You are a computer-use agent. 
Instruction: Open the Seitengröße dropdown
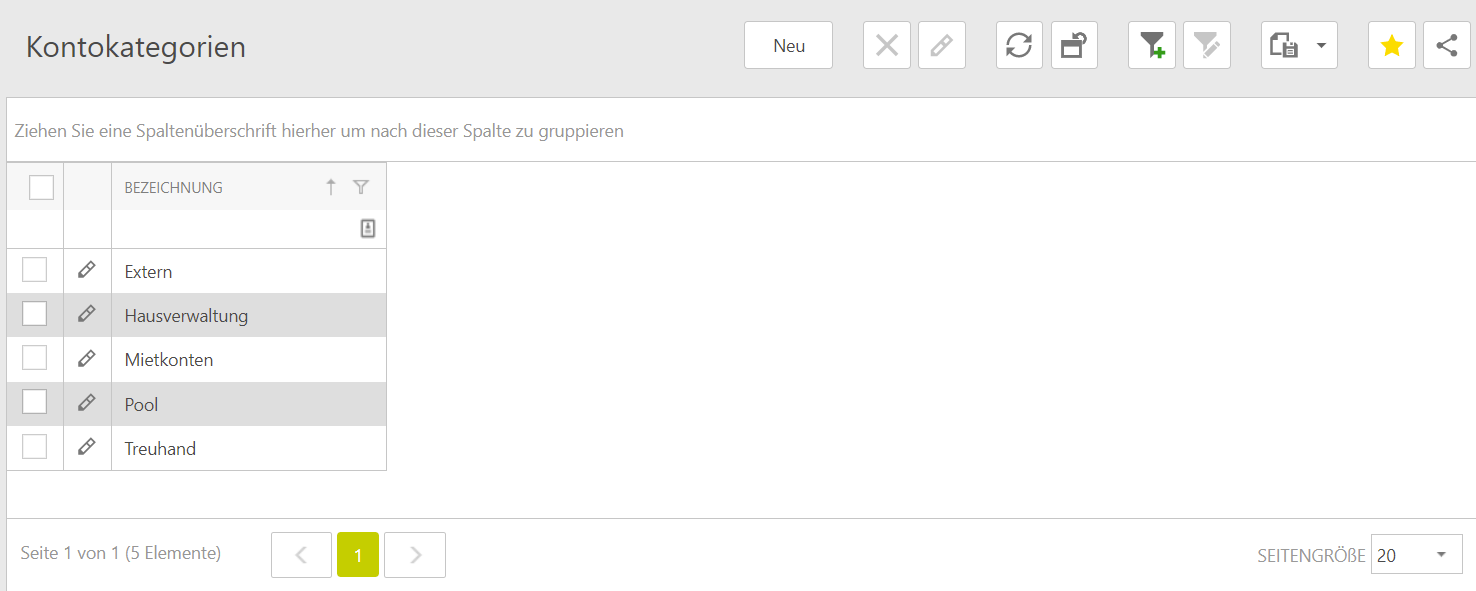[1416, 555]
